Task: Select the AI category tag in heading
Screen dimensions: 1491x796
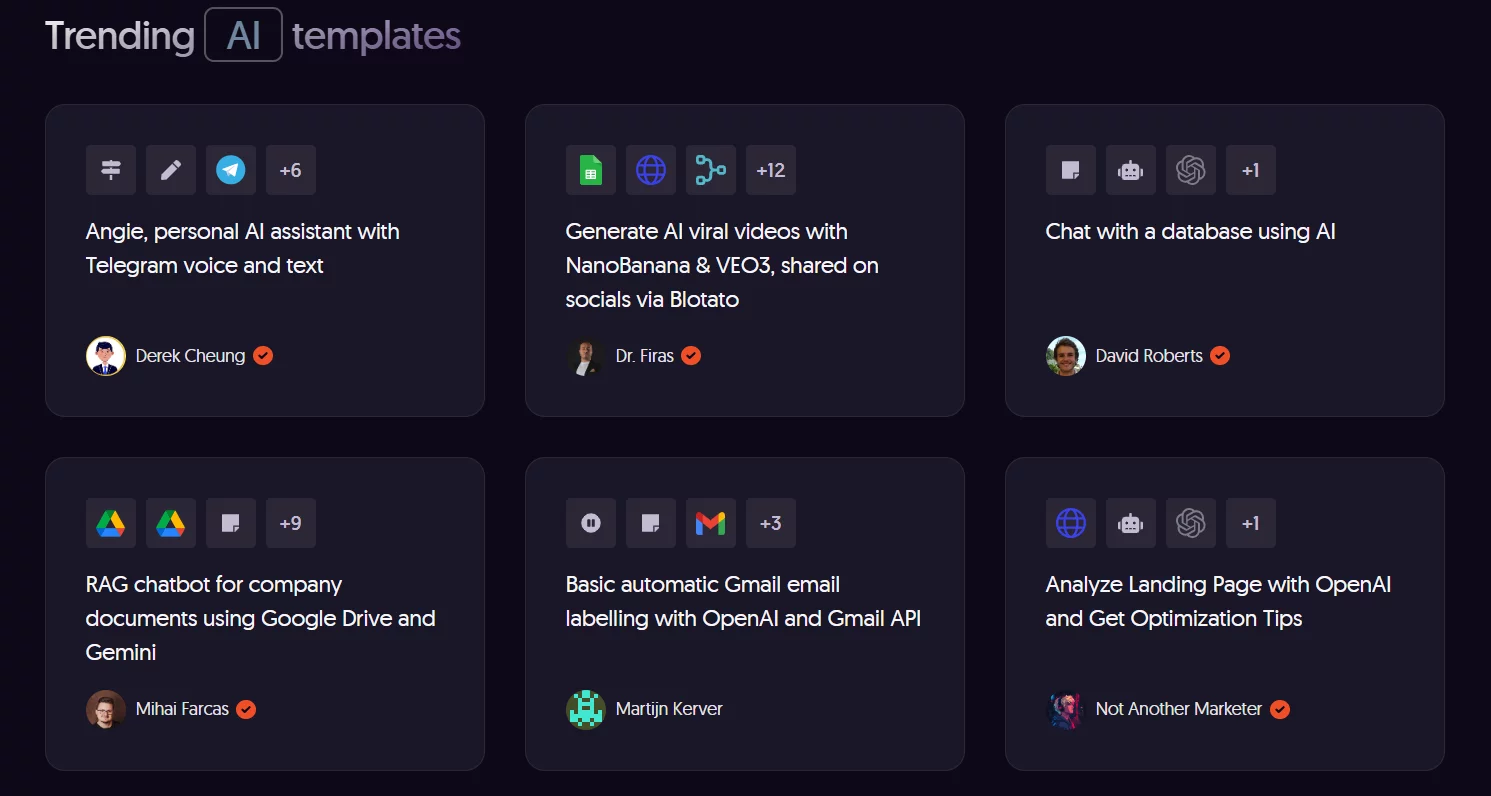Action: point(244,35)
